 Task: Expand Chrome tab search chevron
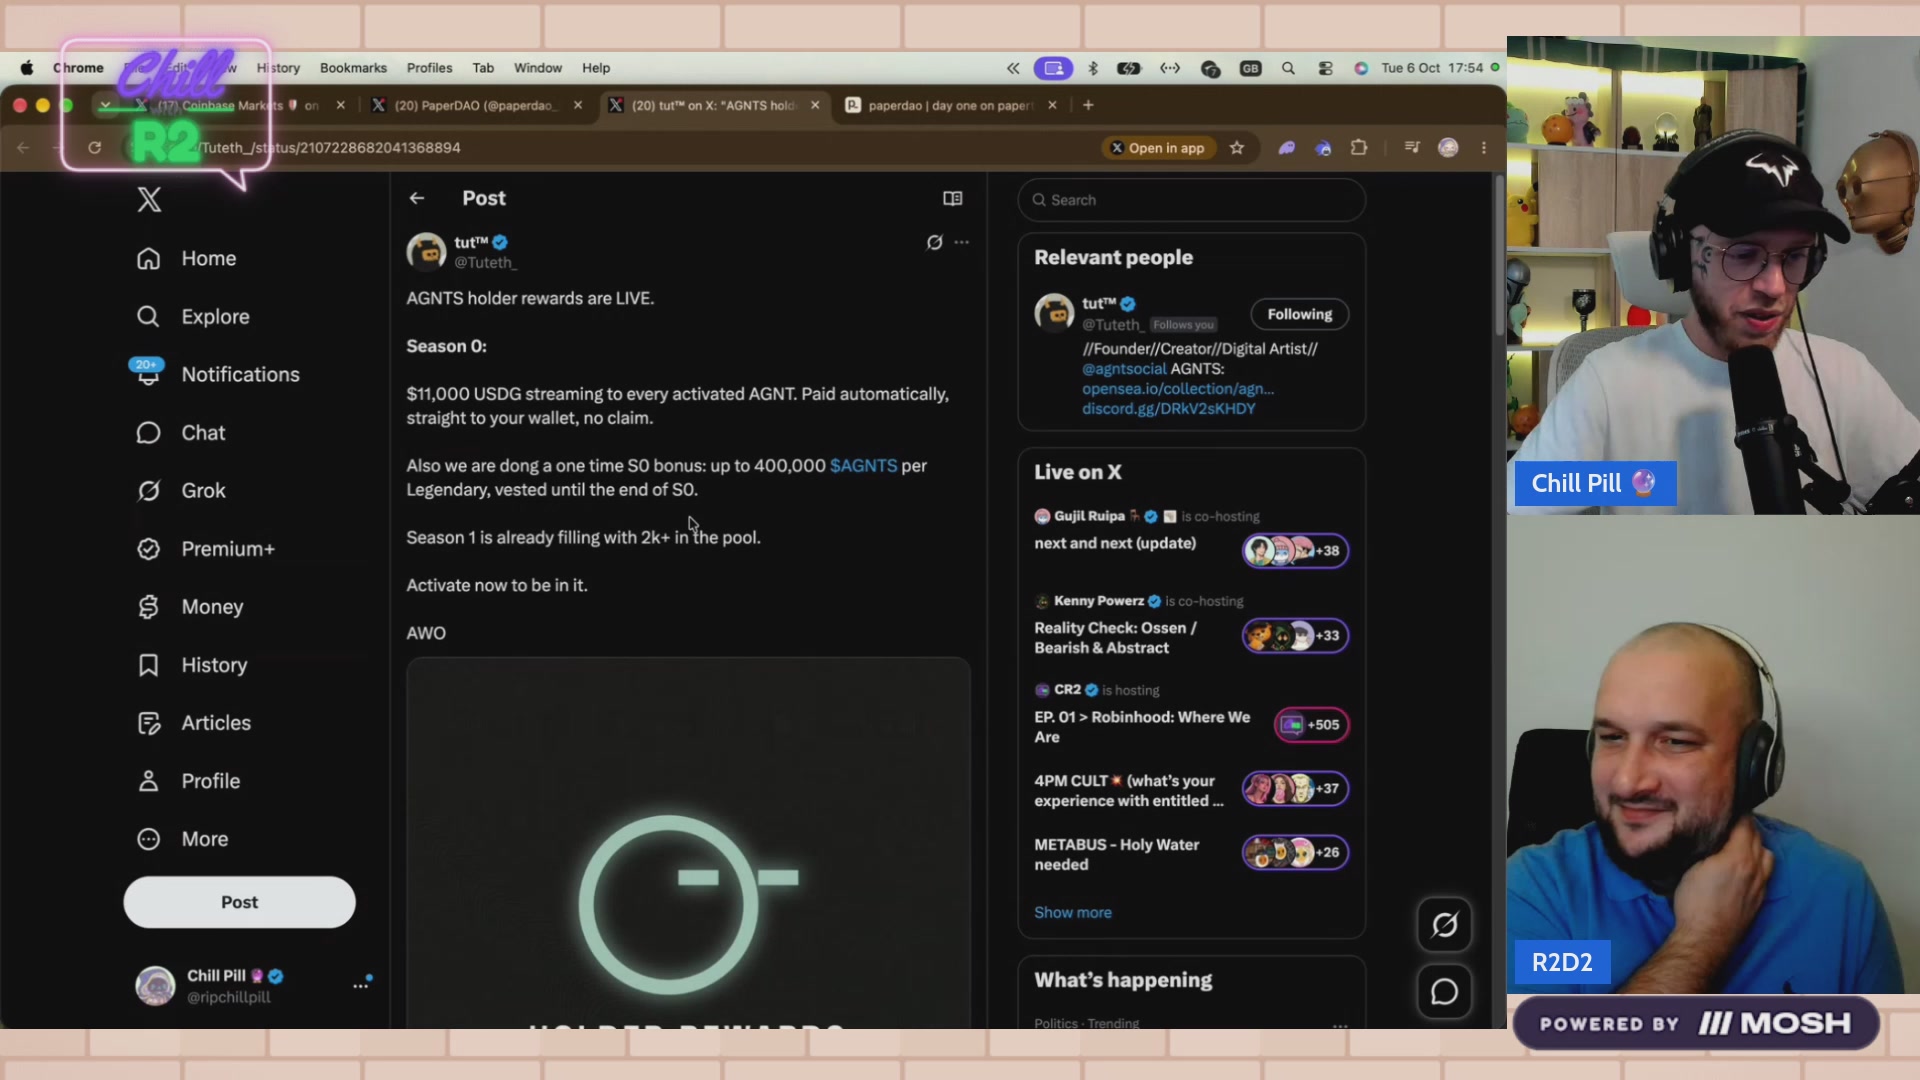click(x=105, y=105)
